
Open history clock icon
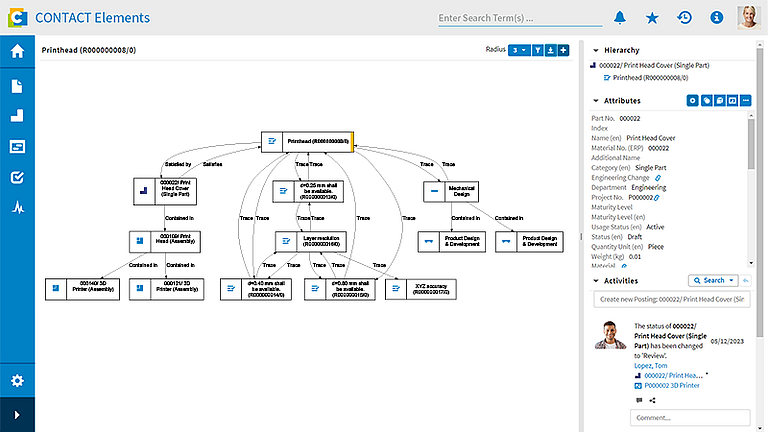tap(684, 18)
